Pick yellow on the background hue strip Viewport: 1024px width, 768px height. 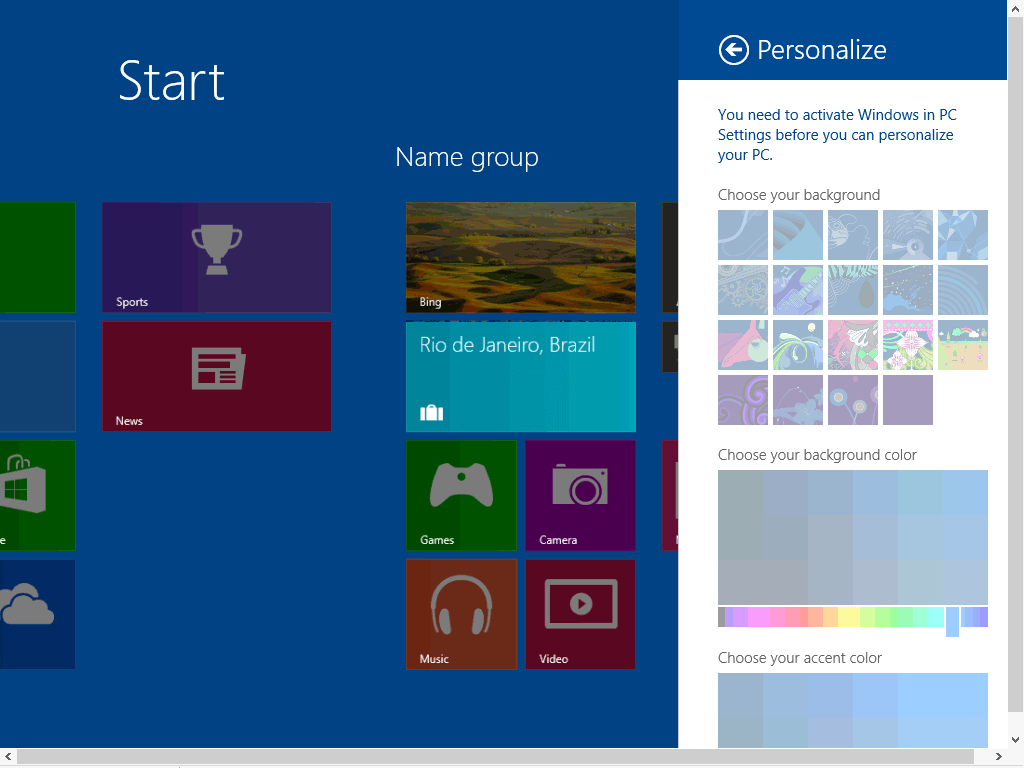pos(848,617)
